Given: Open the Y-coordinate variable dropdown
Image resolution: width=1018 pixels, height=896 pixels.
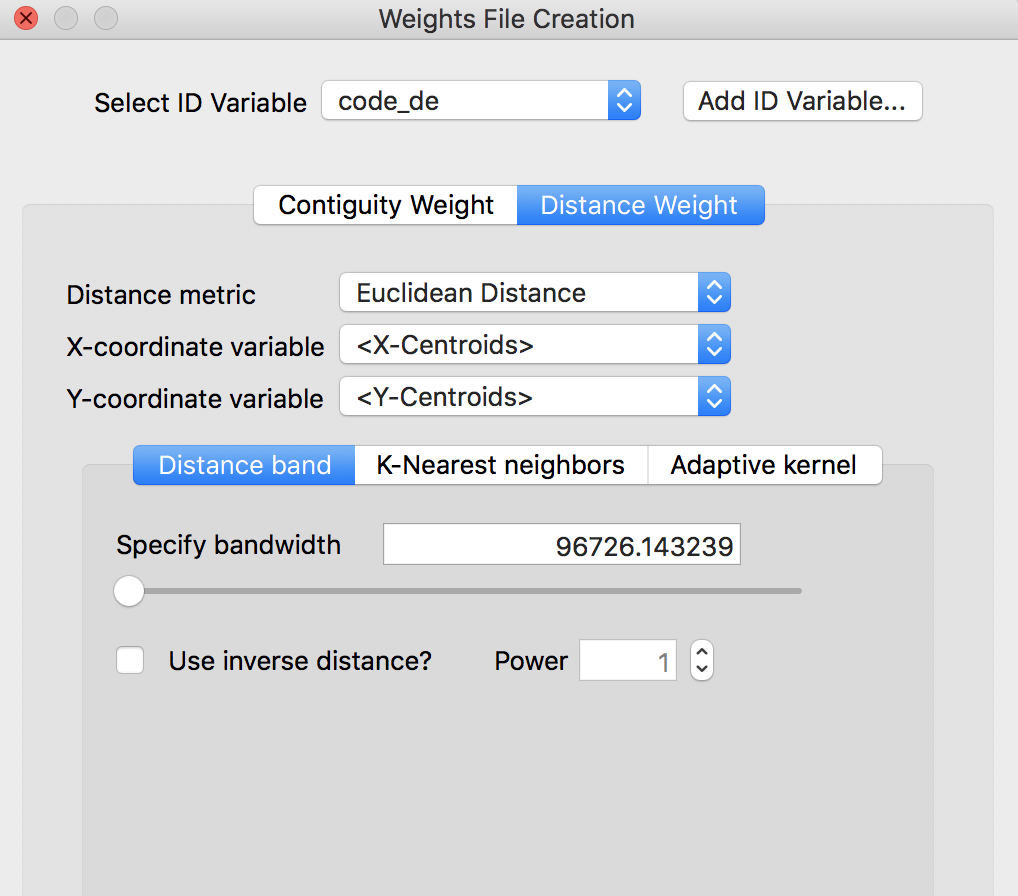Looking at the screenshot, I should click(x=520, y=396).
